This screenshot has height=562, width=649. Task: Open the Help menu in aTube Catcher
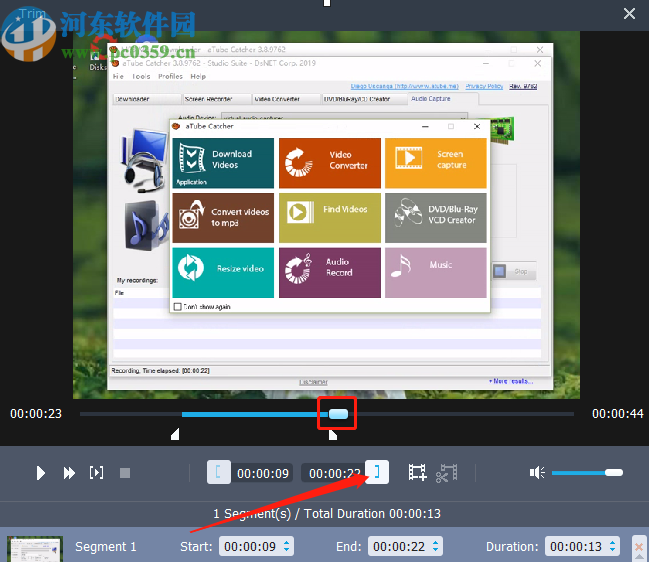198,77
